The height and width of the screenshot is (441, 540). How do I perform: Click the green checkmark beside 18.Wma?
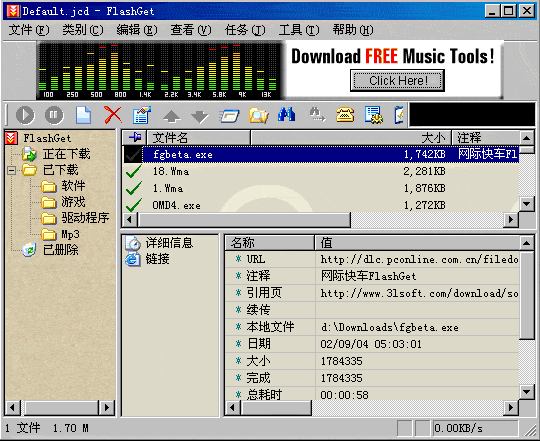click(x=133, y=171)
